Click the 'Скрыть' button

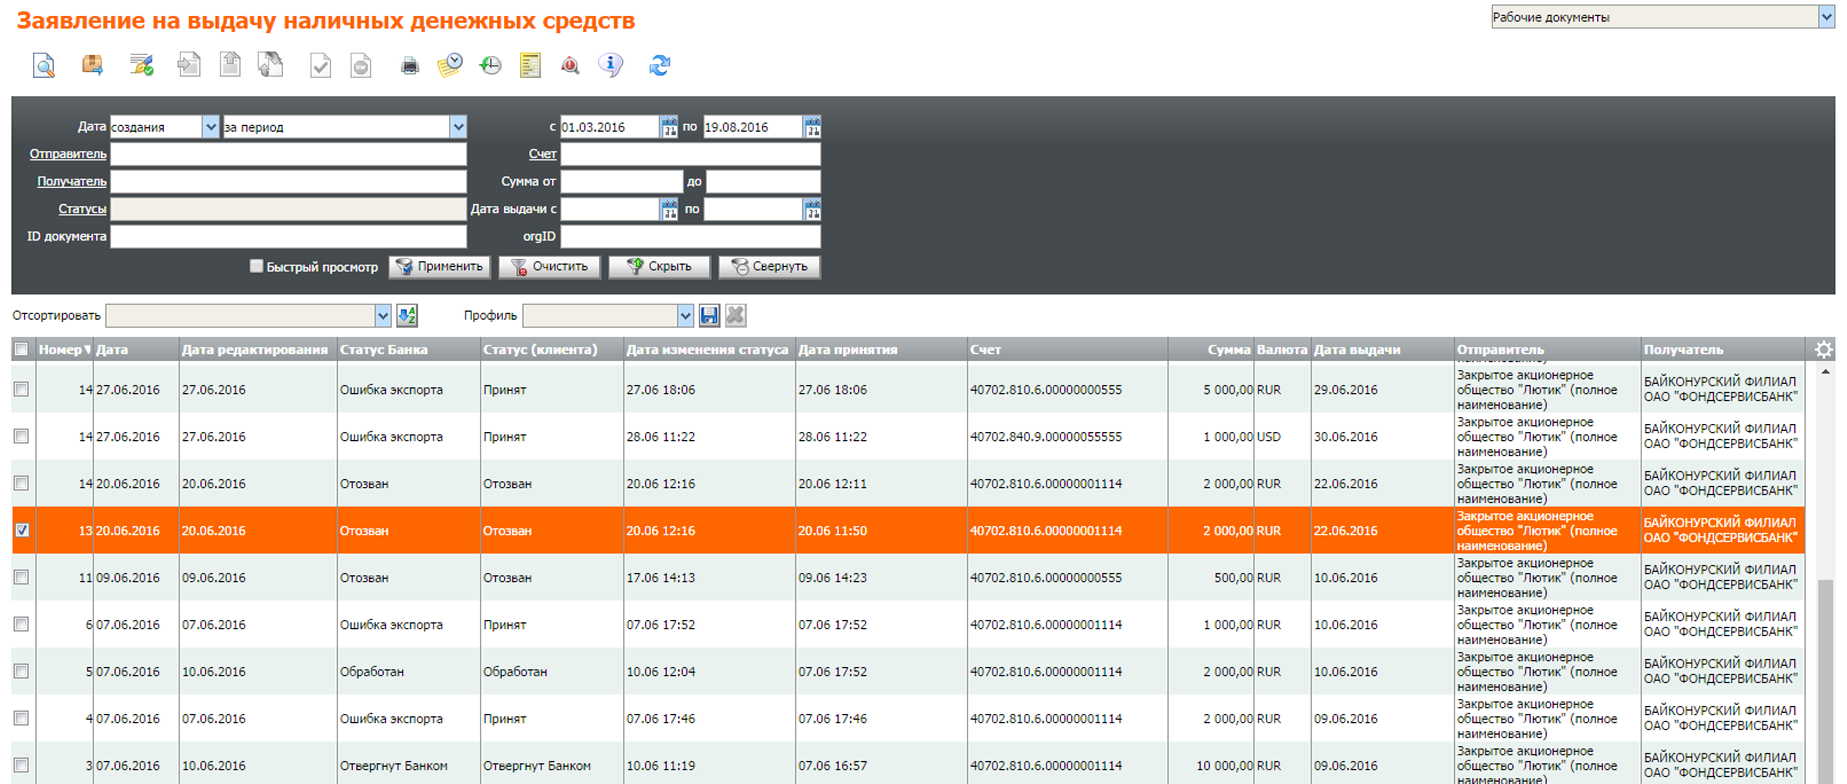pyautogui.click(x=659, y=267)
